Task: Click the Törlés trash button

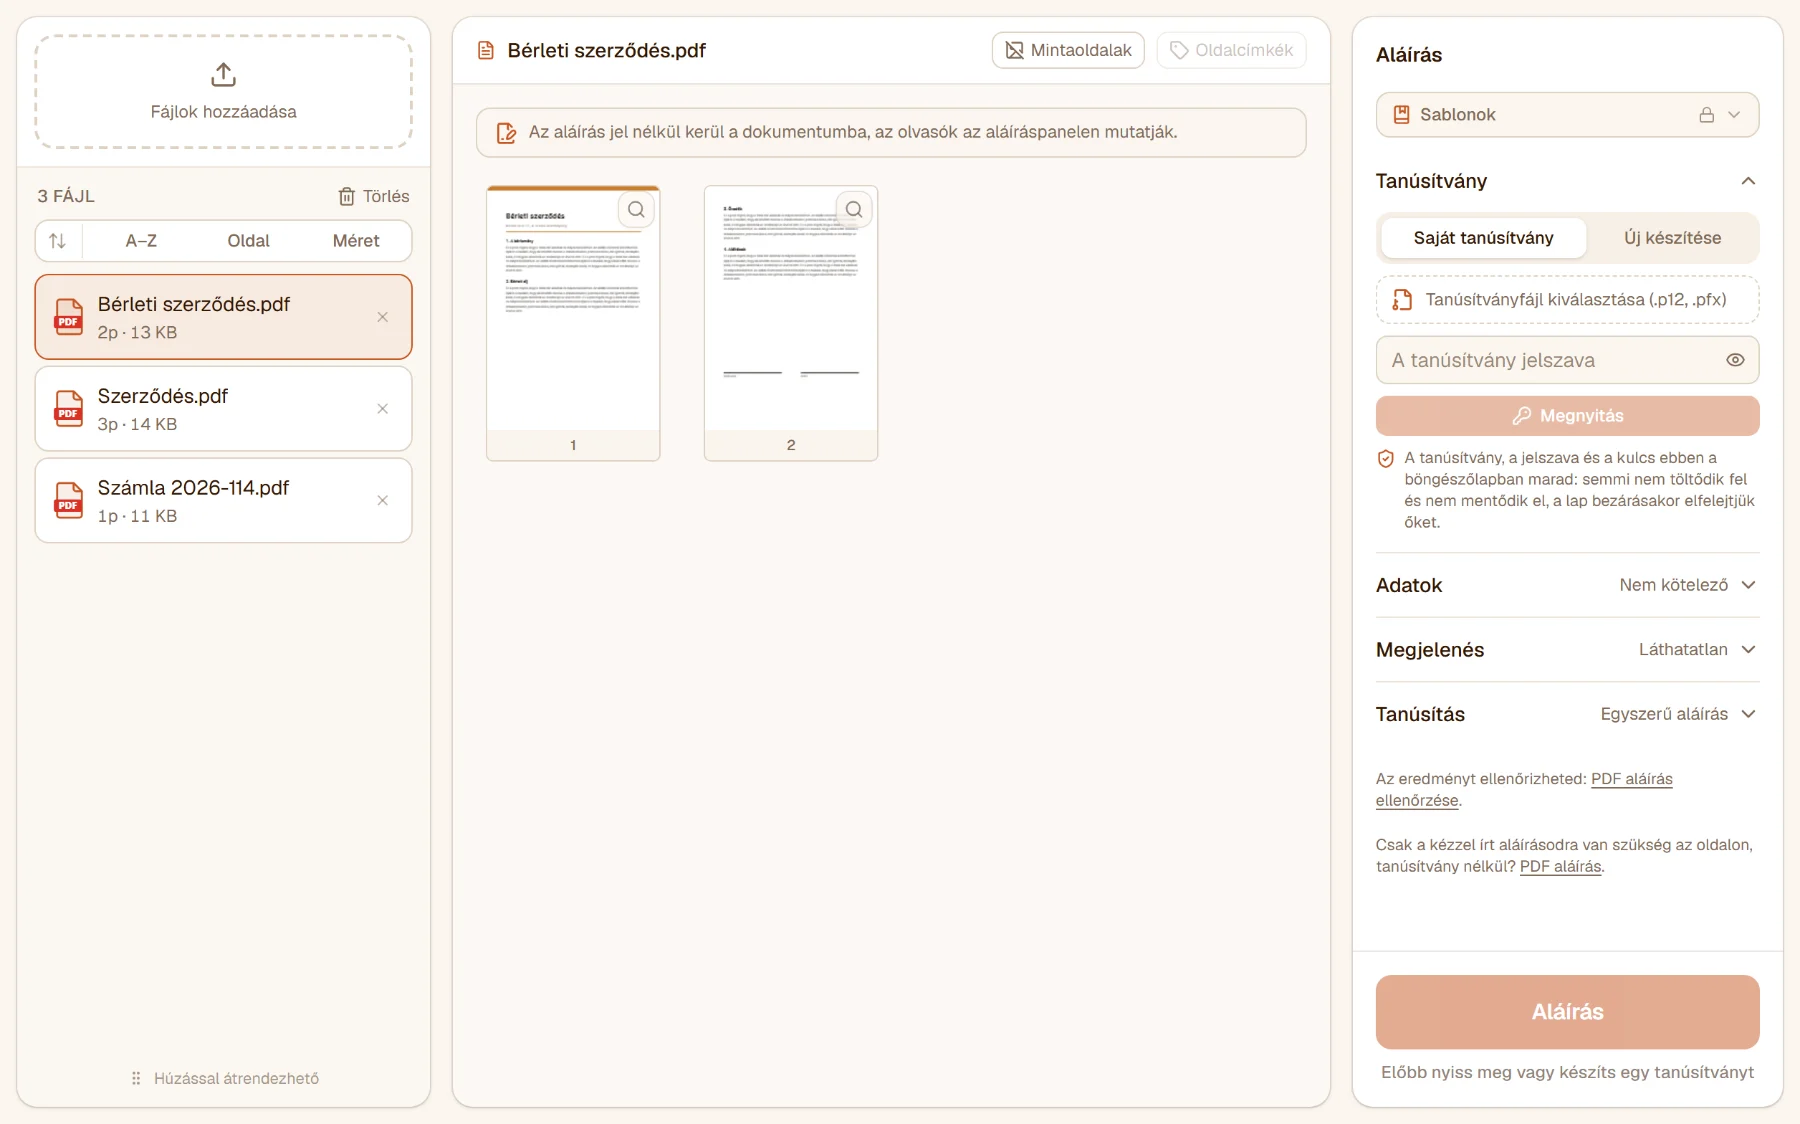Action: [x=374, y=196]
